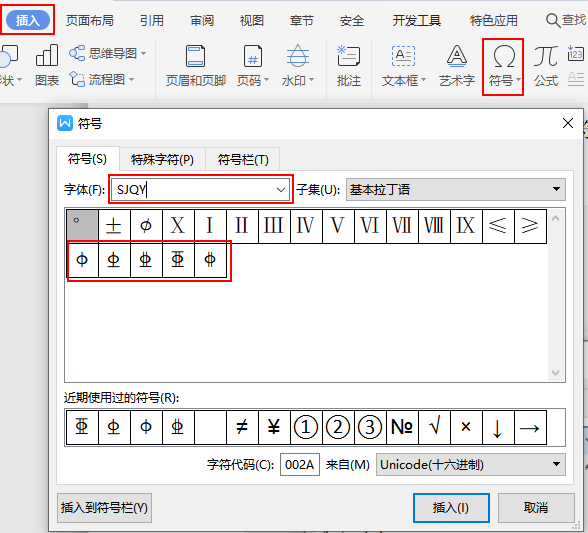Open the 页面布局 ribbon tab
The height and width of the screenshot is (533, 588).
pos(90,21)
